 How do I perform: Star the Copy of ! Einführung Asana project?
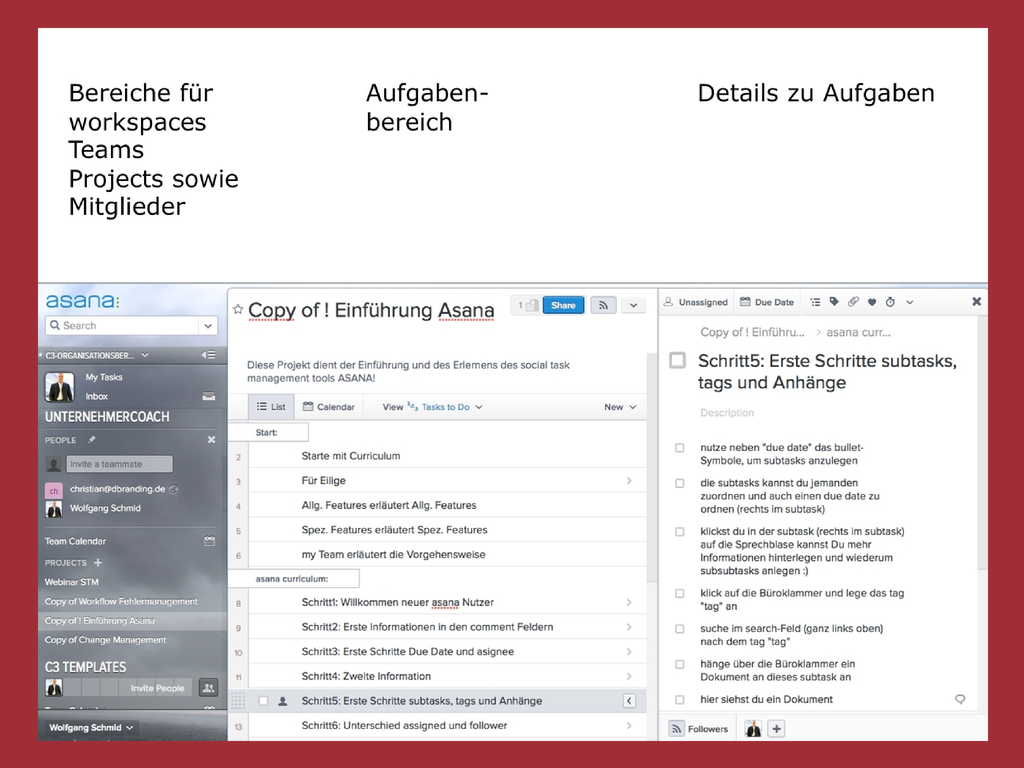point(238,309)
